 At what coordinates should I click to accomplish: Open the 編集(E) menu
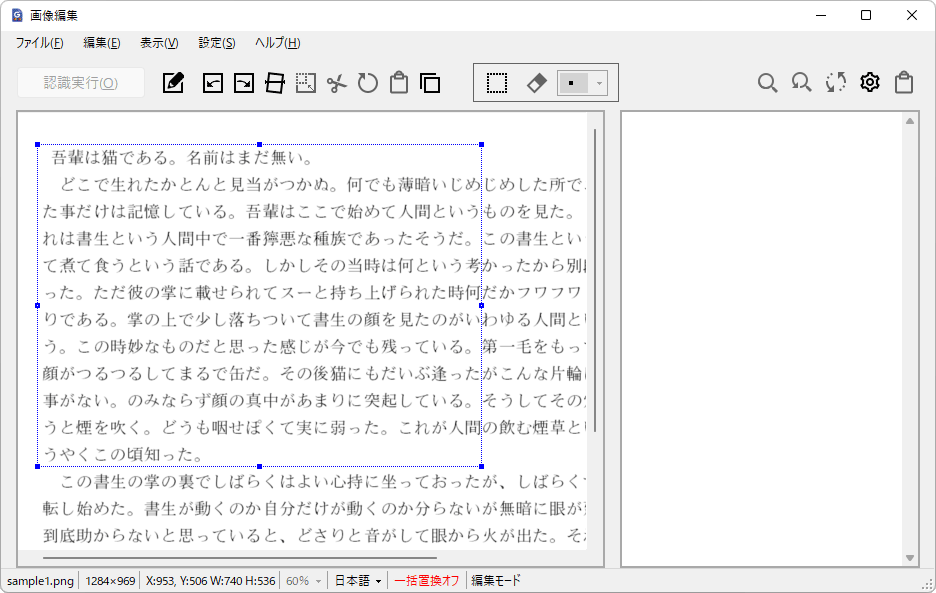(x=101, y=43)
